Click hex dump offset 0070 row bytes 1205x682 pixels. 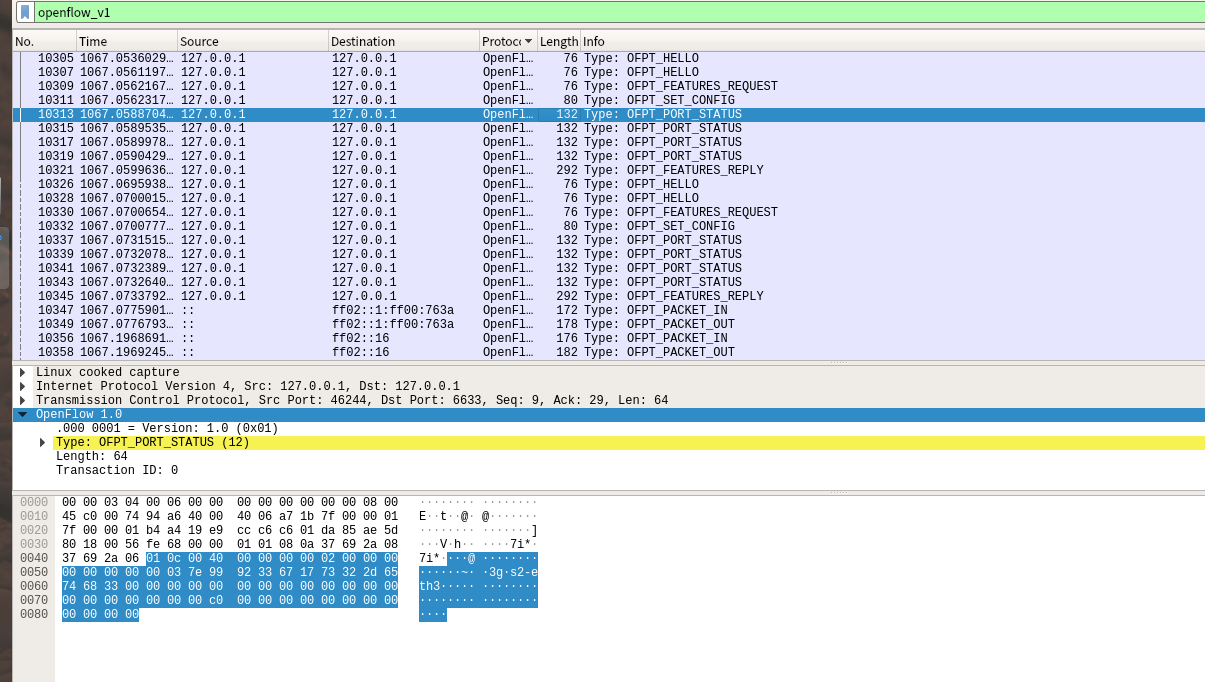(230, 600)
